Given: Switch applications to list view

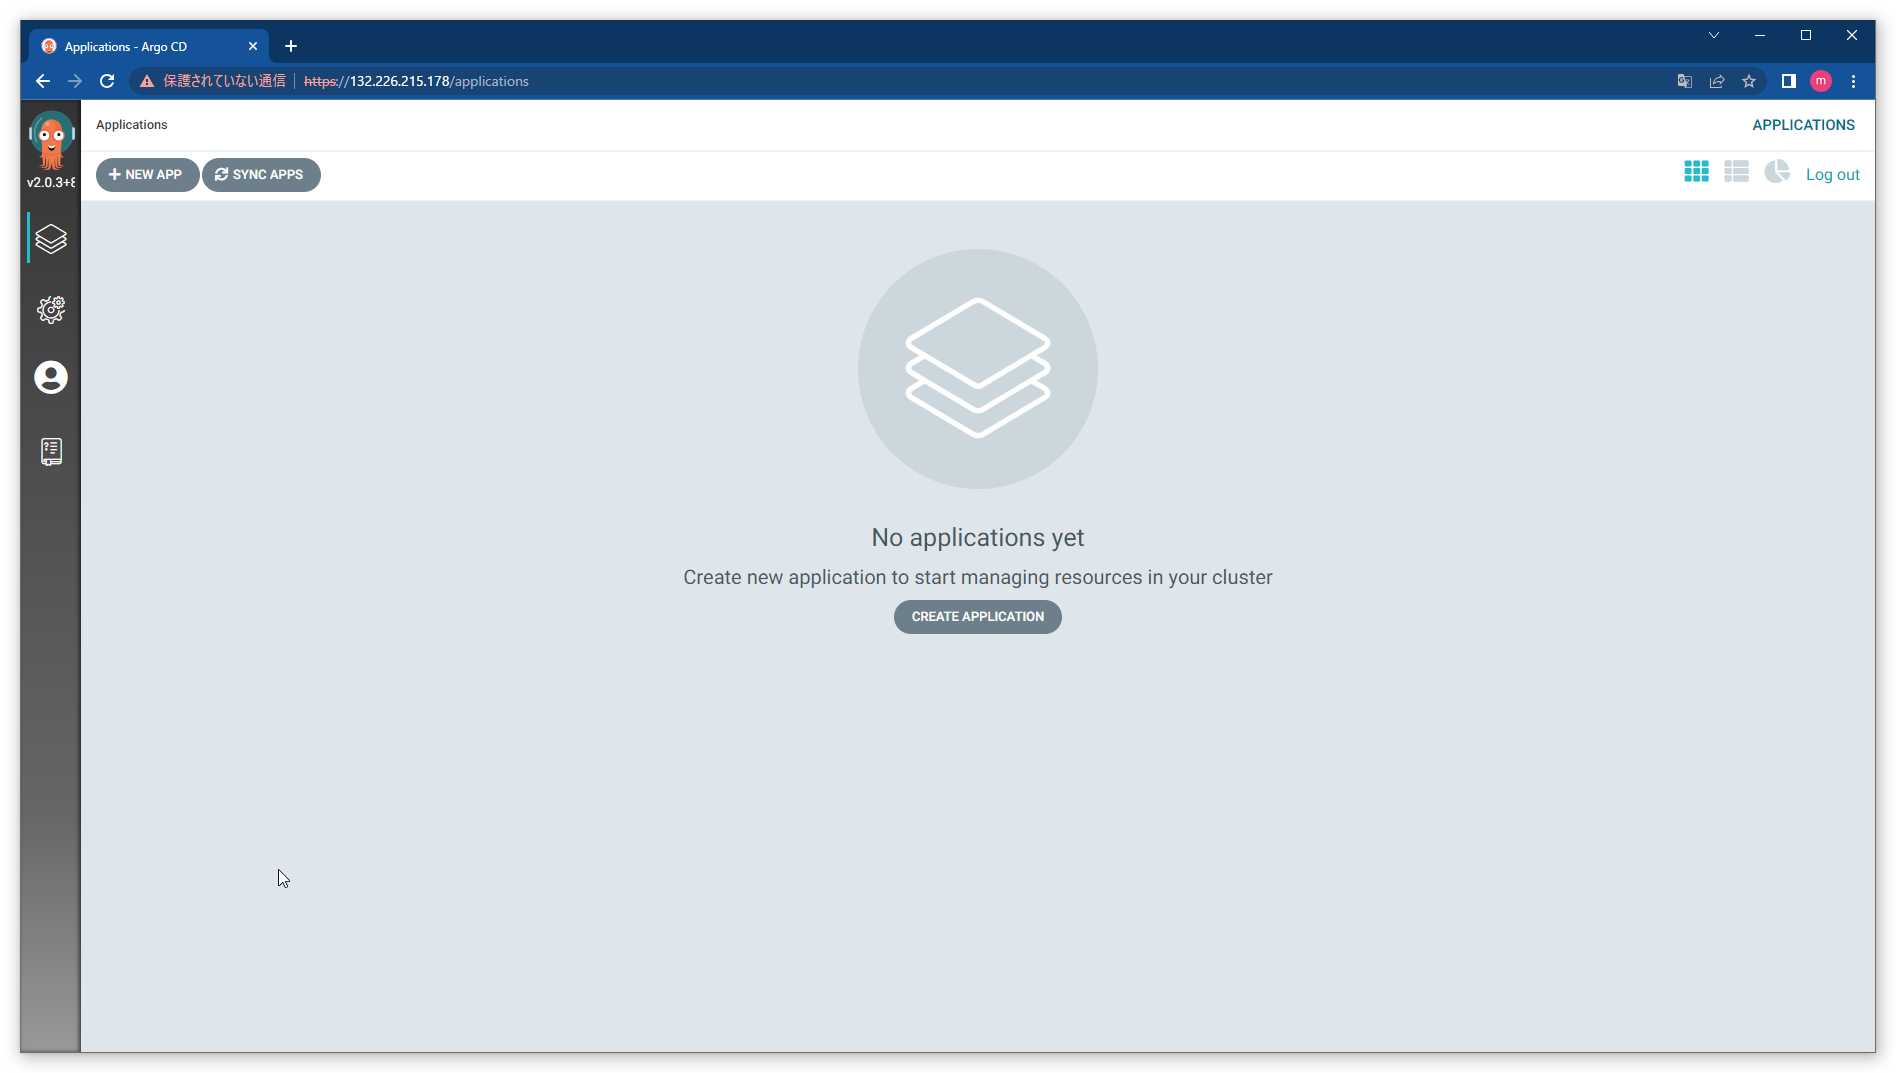Looking at the screenshot, I should (x=1737, y=171).
